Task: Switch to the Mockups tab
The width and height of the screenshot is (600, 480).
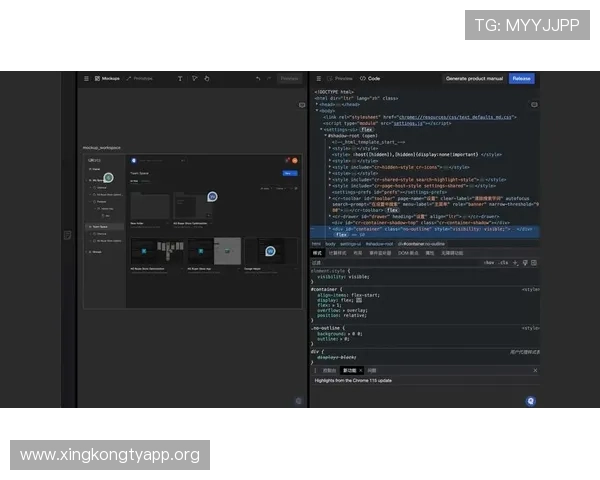Action: coord(108,78)
